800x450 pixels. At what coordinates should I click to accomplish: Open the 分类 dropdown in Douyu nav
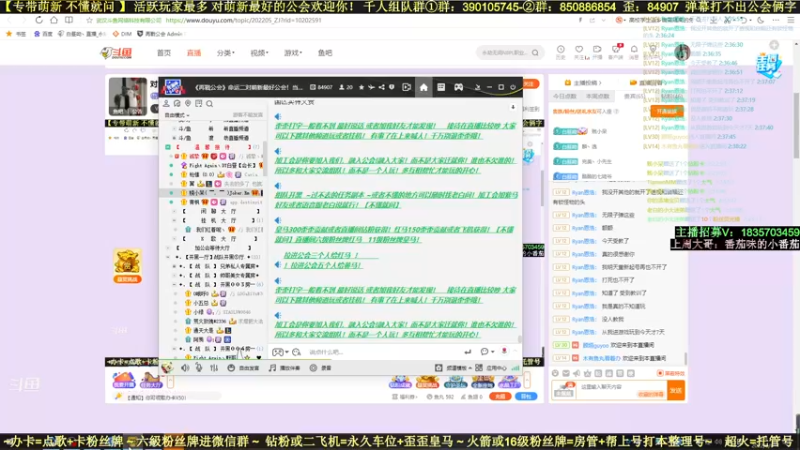tap(226, 53)
